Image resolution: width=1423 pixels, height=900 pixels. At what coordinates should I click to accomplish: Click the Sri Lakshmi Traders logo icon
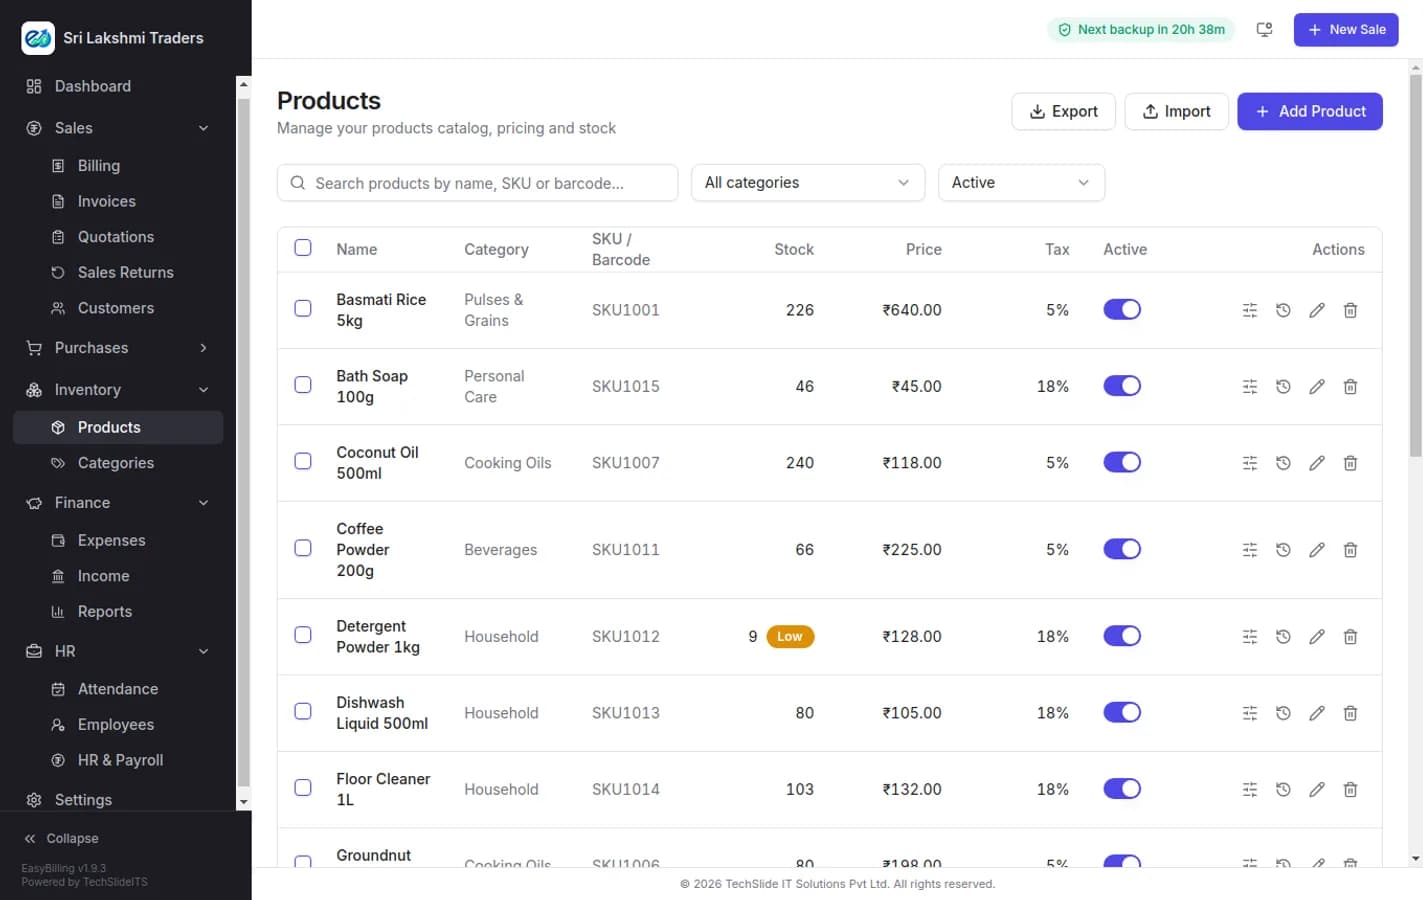[x=38, y=38]
